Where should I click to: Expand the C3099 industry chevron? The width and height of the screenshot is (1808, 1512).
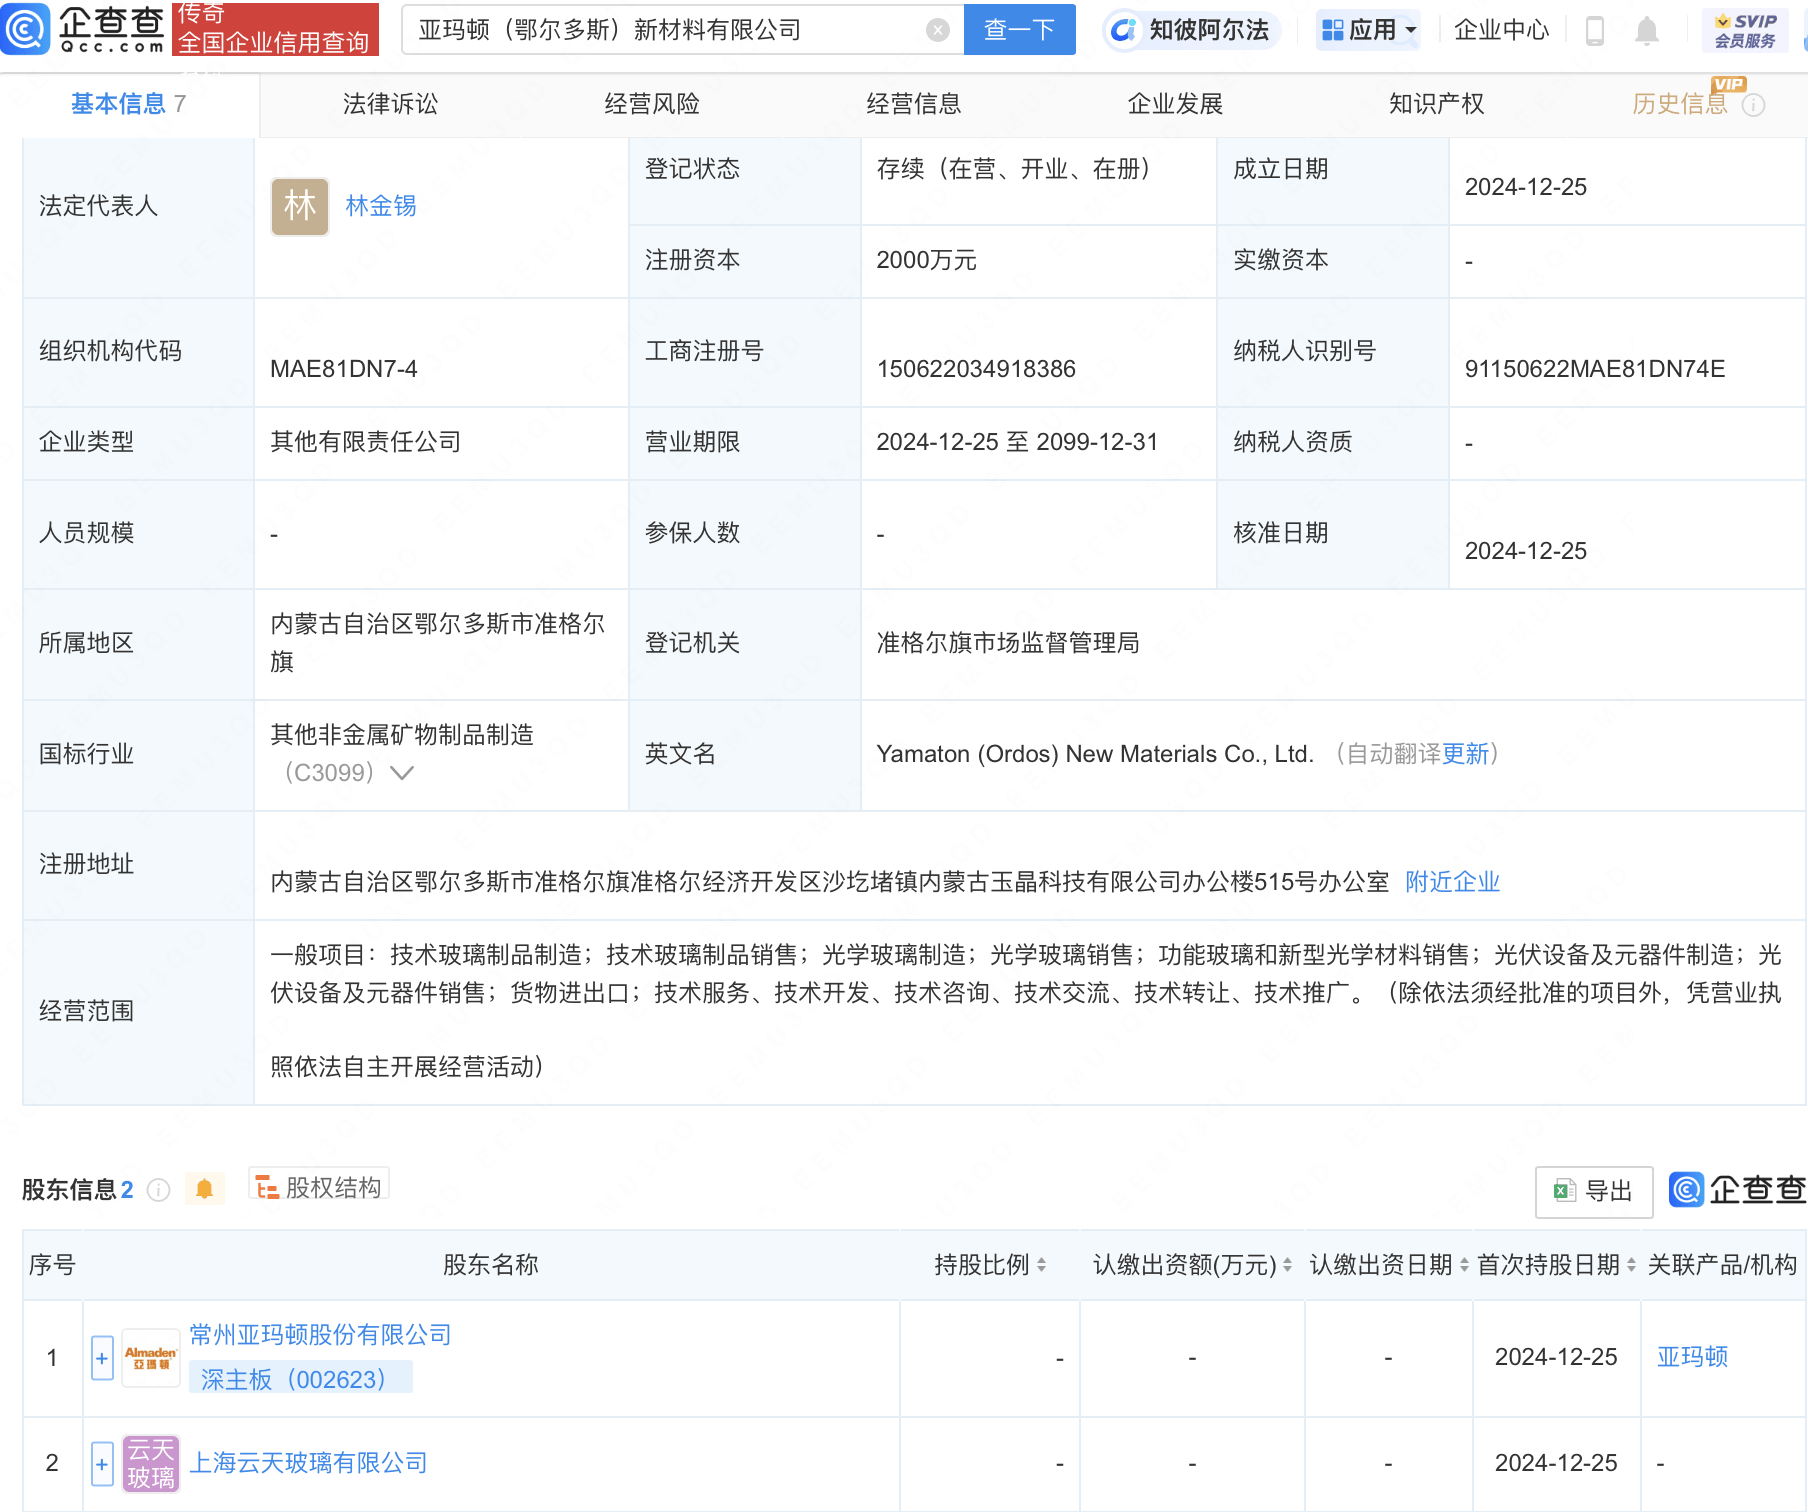click(x=402, y=773)
